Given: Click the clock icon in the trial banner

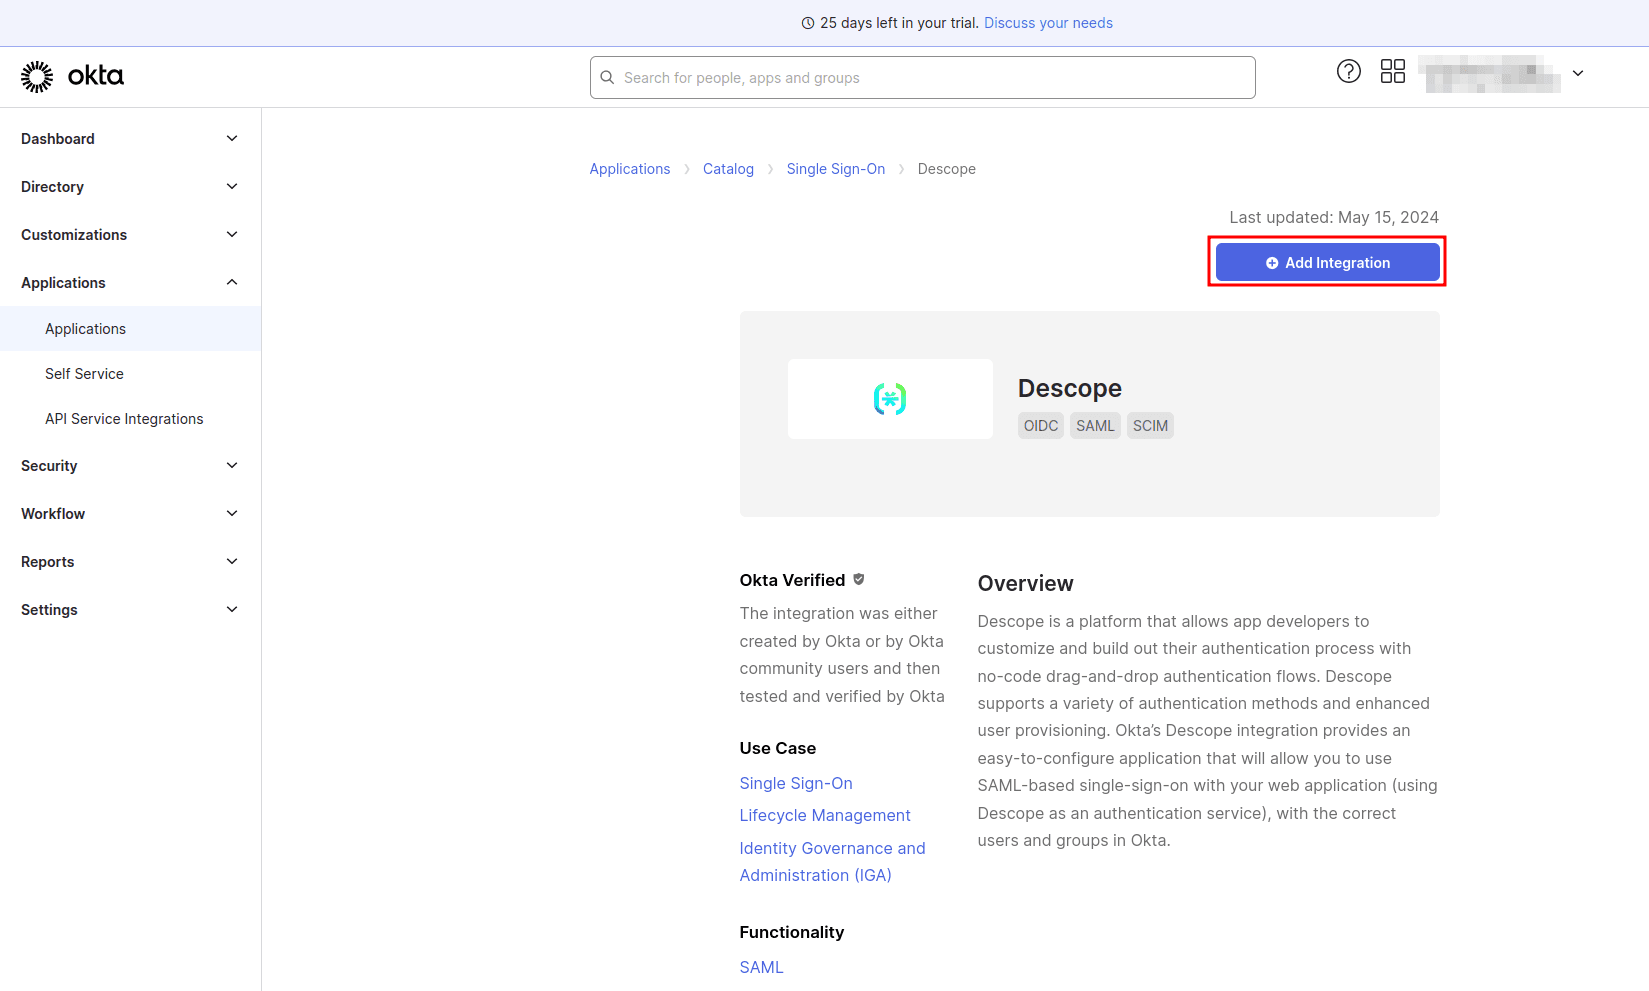Looking at the screenshot, I should [807, 22].
